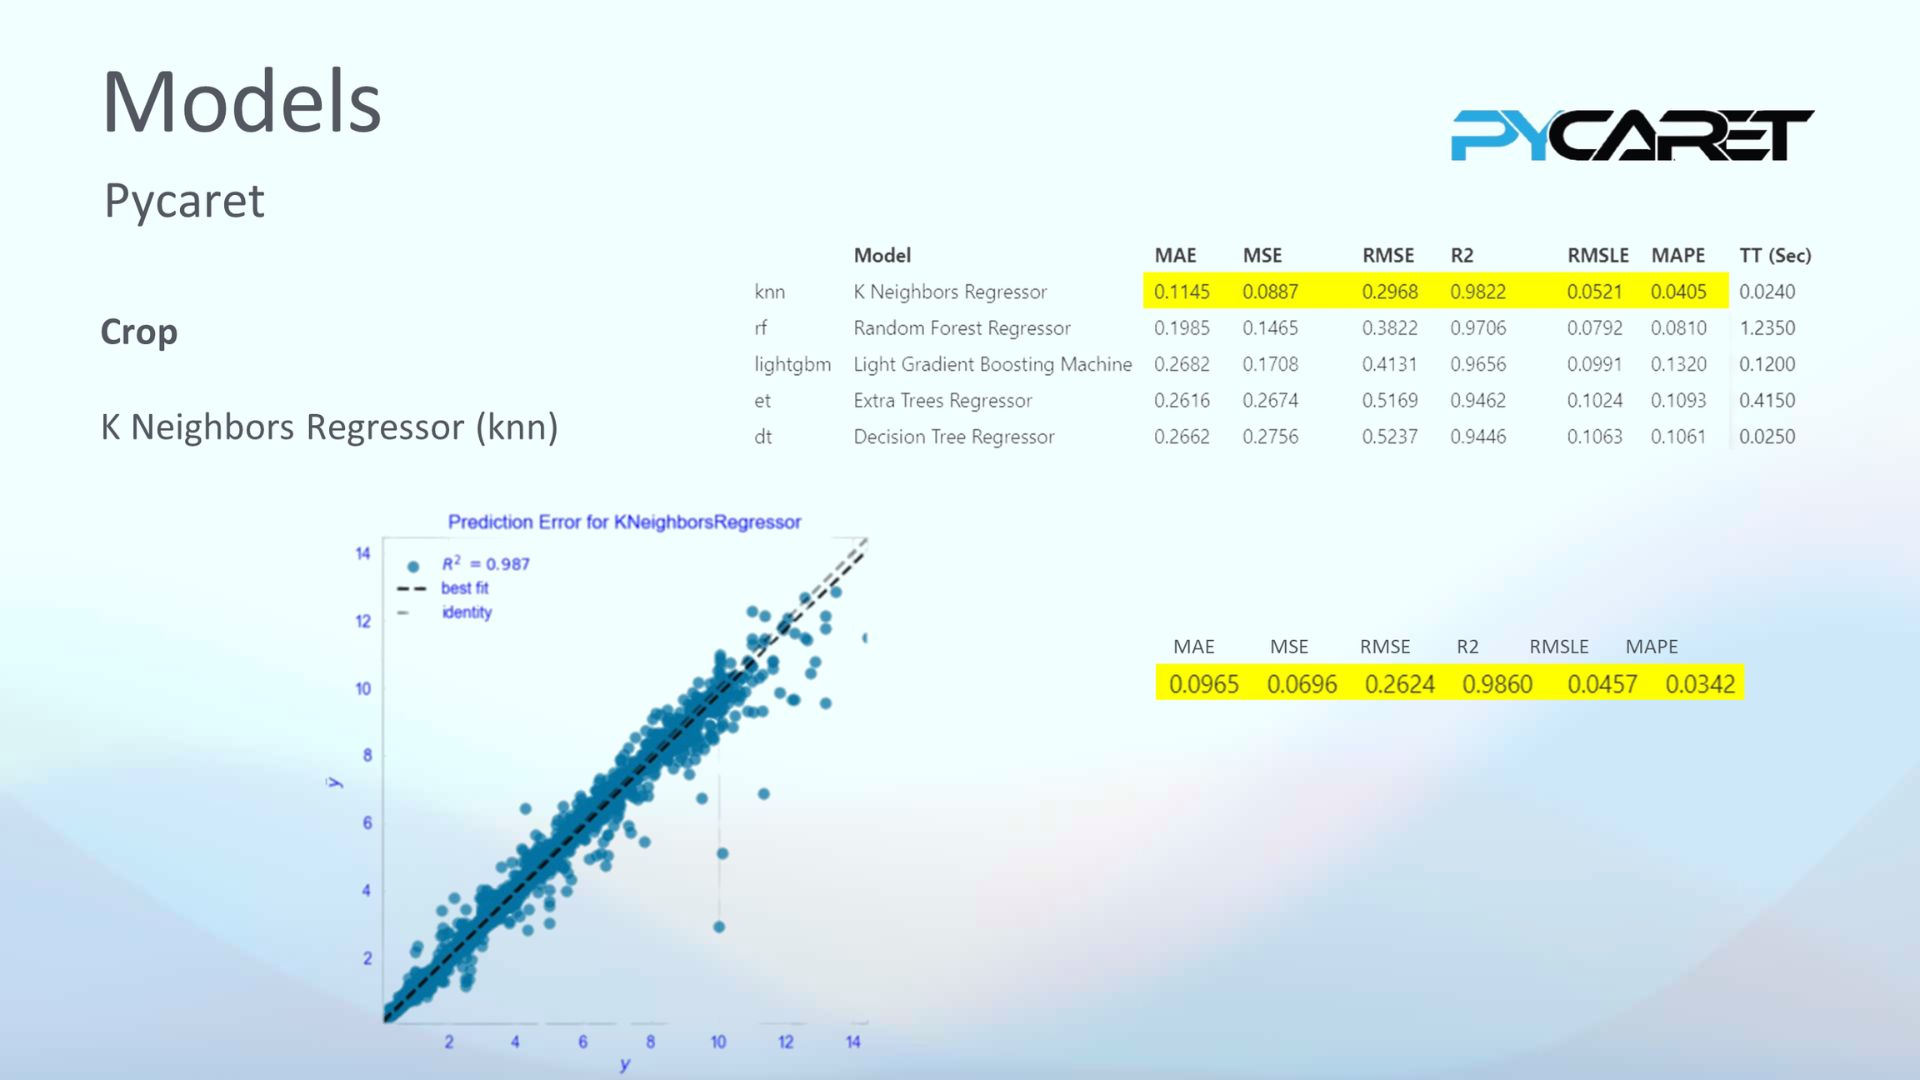Click the best fit legend entry
Viewport: 1920px width, 1080px height.
click(464, 588)
